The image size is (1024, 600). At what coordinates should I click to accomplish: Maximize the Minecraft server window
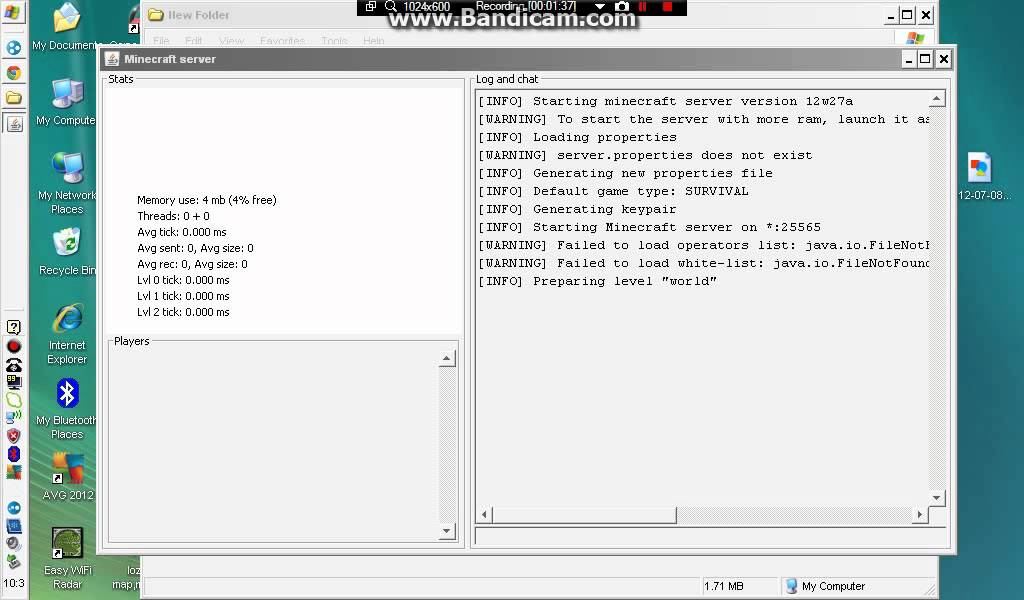(925, 59)
